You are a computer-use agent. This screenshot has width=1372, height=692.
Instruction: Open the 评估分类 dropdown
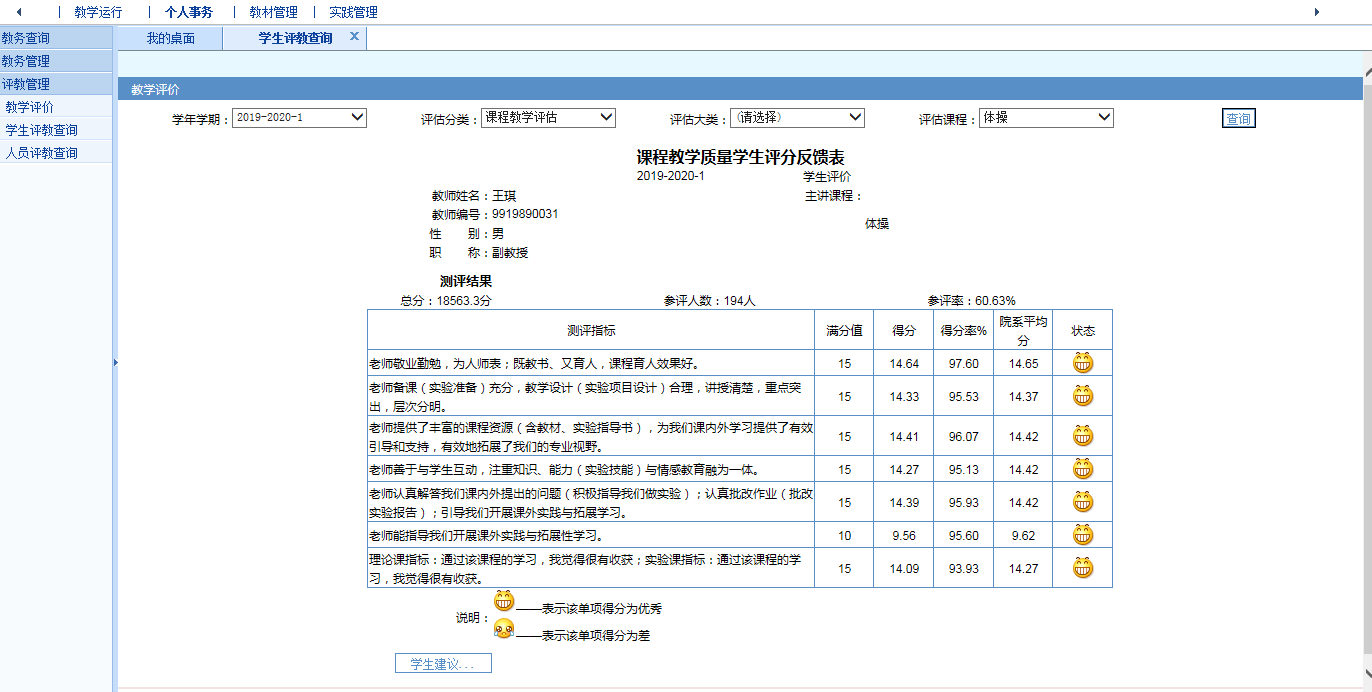coord(548,118)
